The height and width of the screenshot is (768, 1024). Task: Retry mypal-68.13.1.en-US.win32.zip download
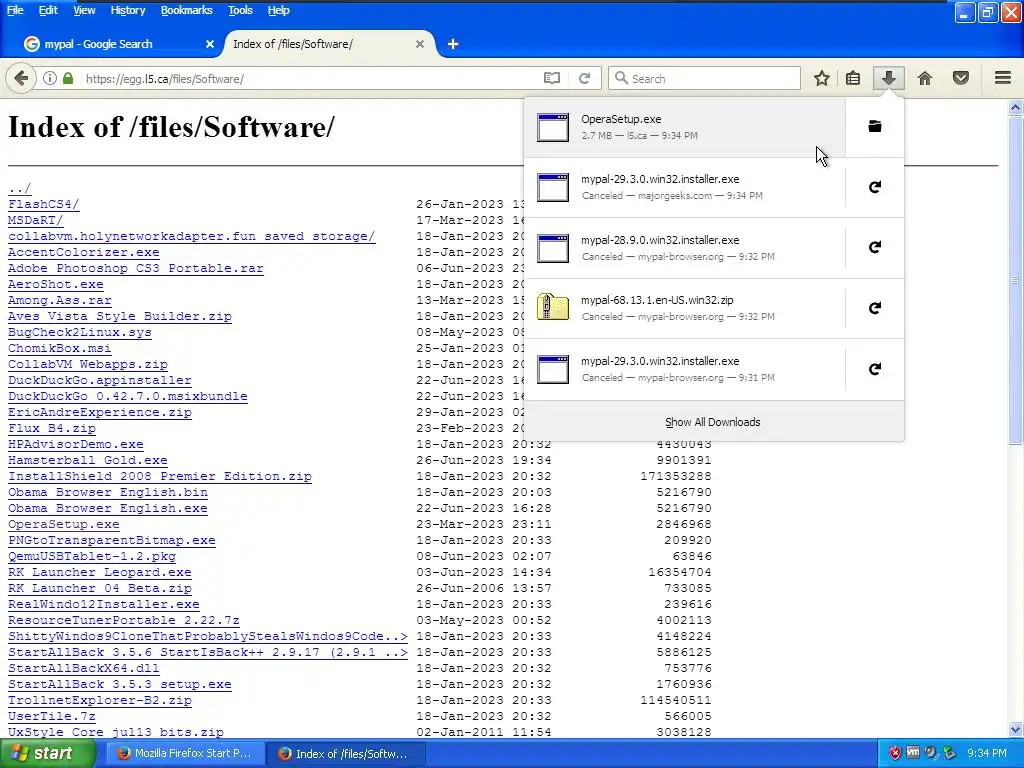point(875,308)
